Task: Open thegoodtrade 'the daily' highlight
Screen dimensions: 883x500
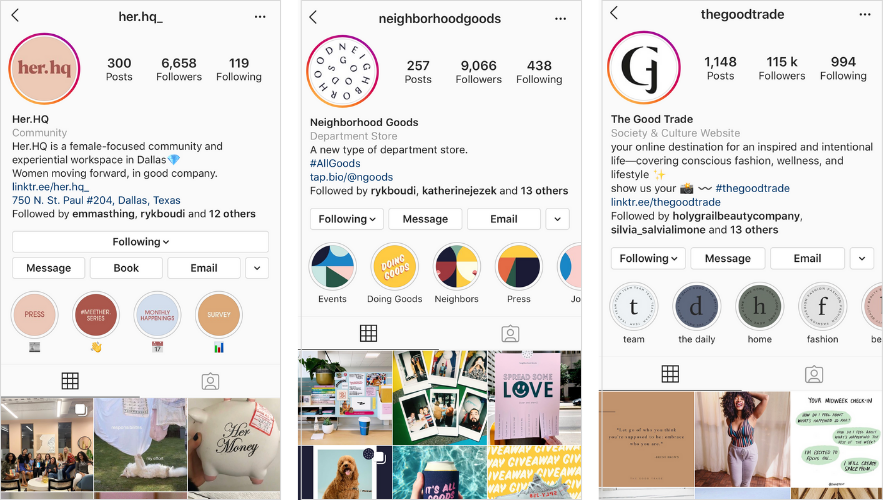Action: point(697,307)
